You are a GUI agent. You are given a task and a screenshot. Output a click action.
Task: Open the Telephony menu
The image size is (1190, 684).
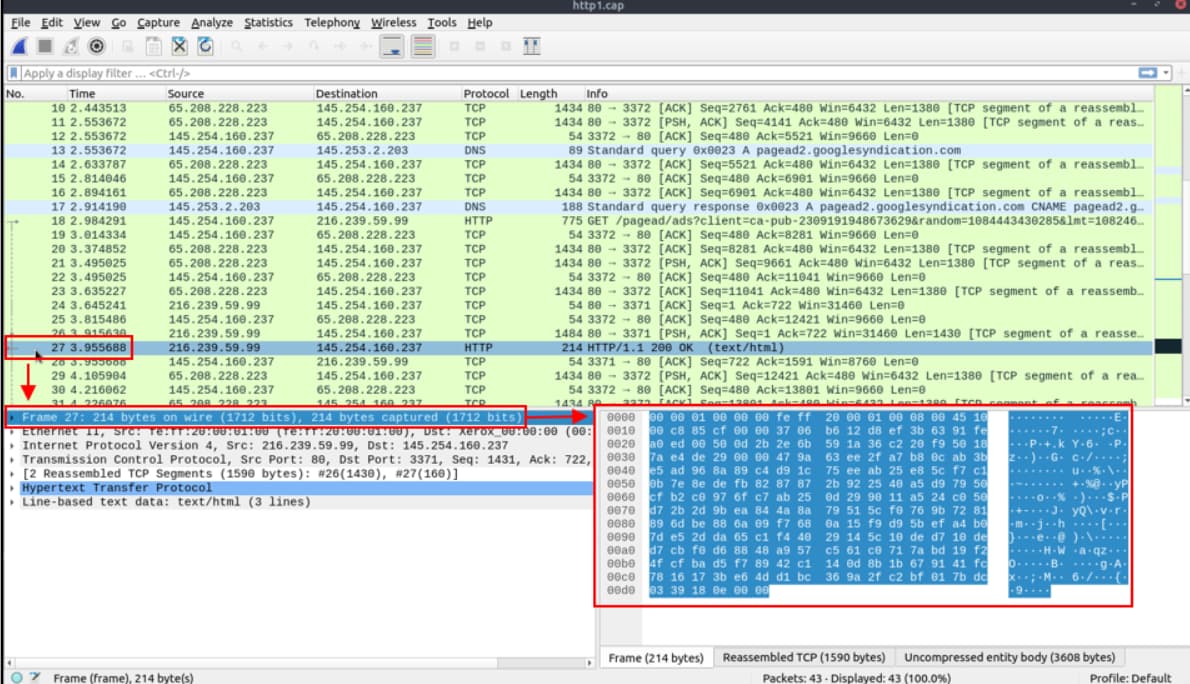332,23
